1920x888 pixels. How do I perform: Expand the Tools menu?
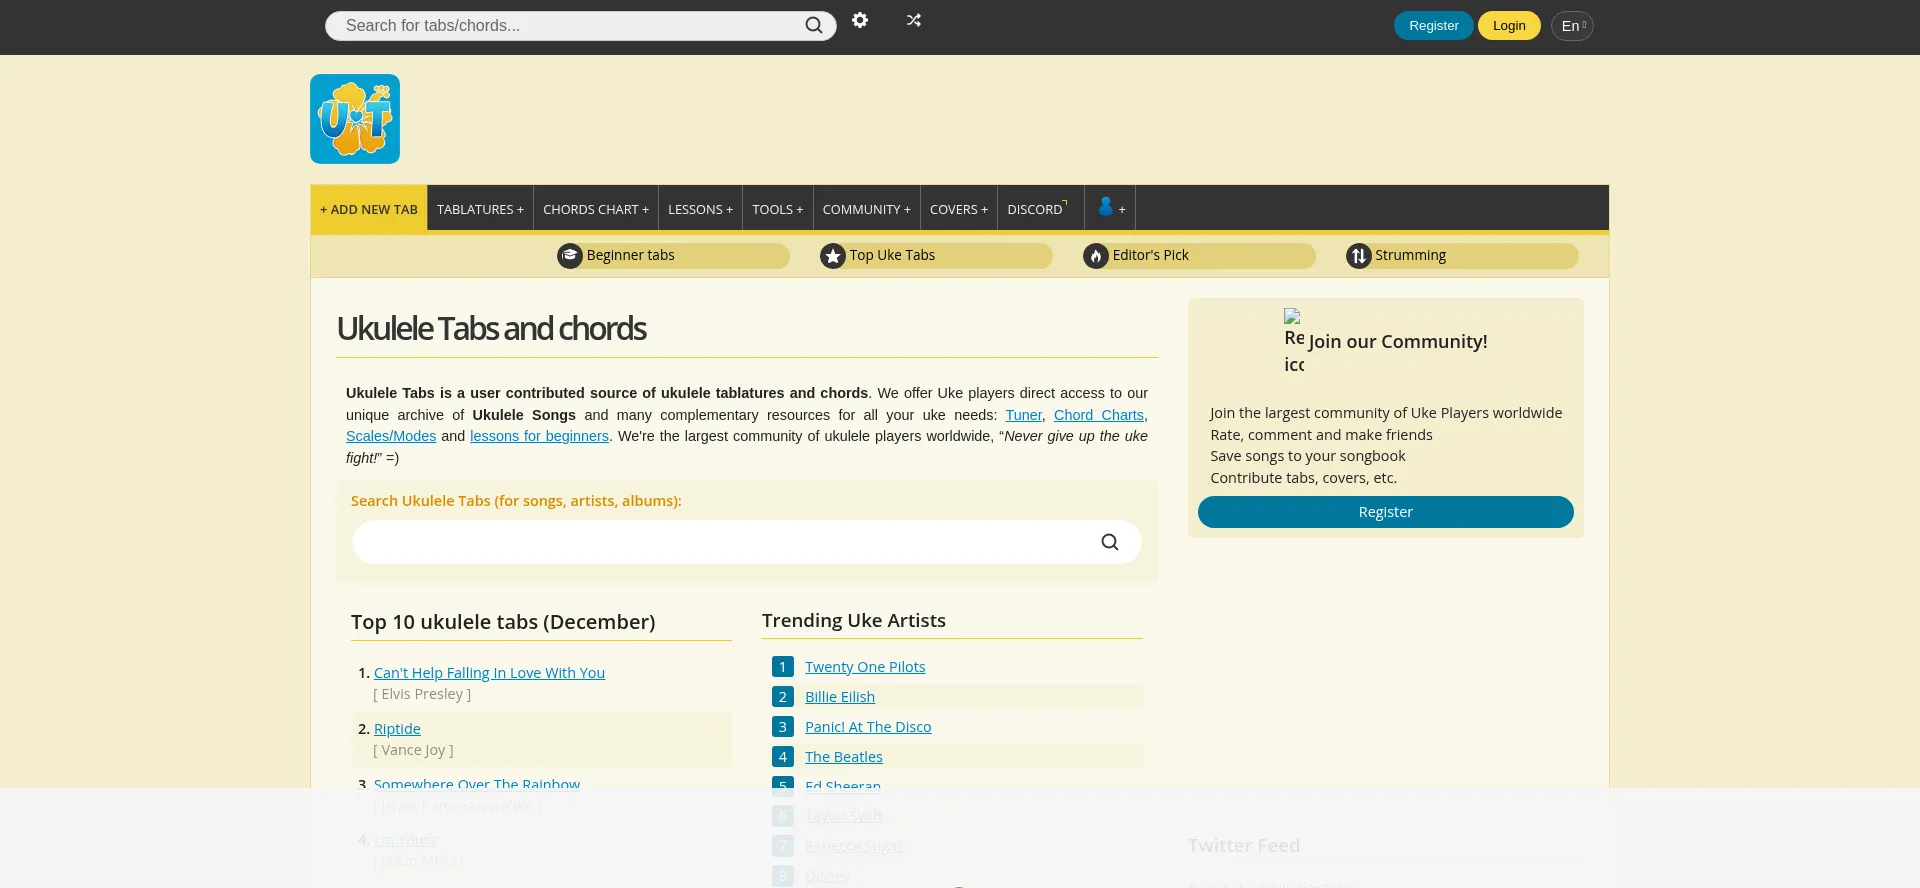[777, 209]
